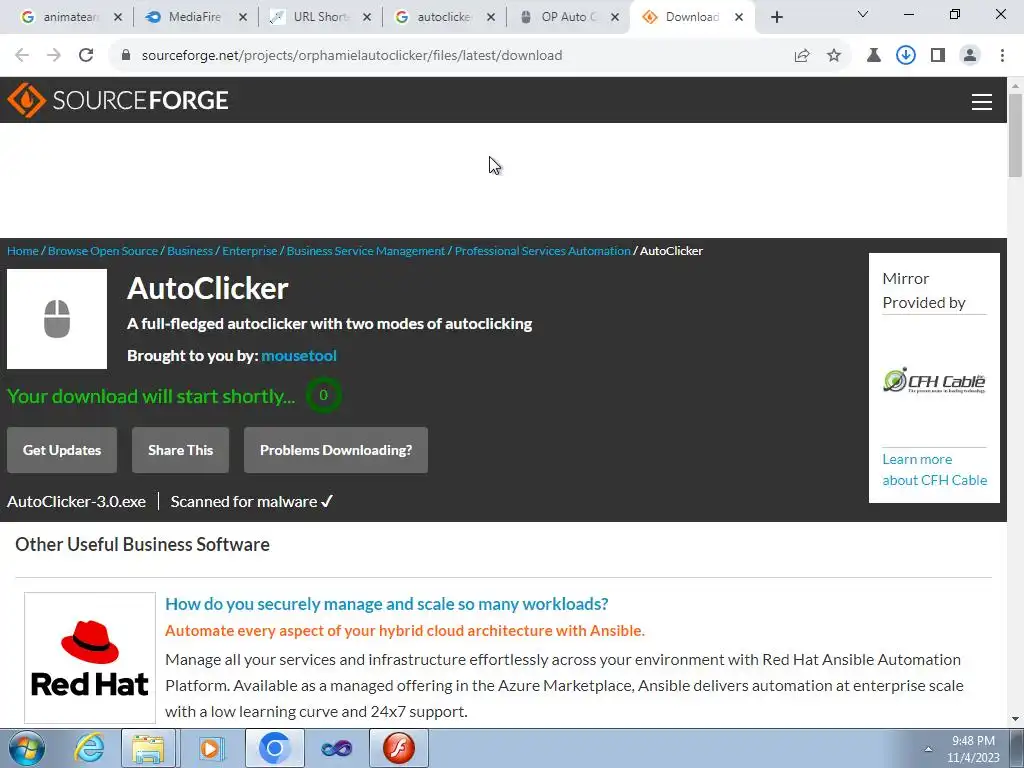Click the Problems Downloading? button
The image size is (1024, 768).
coord(336,450)
